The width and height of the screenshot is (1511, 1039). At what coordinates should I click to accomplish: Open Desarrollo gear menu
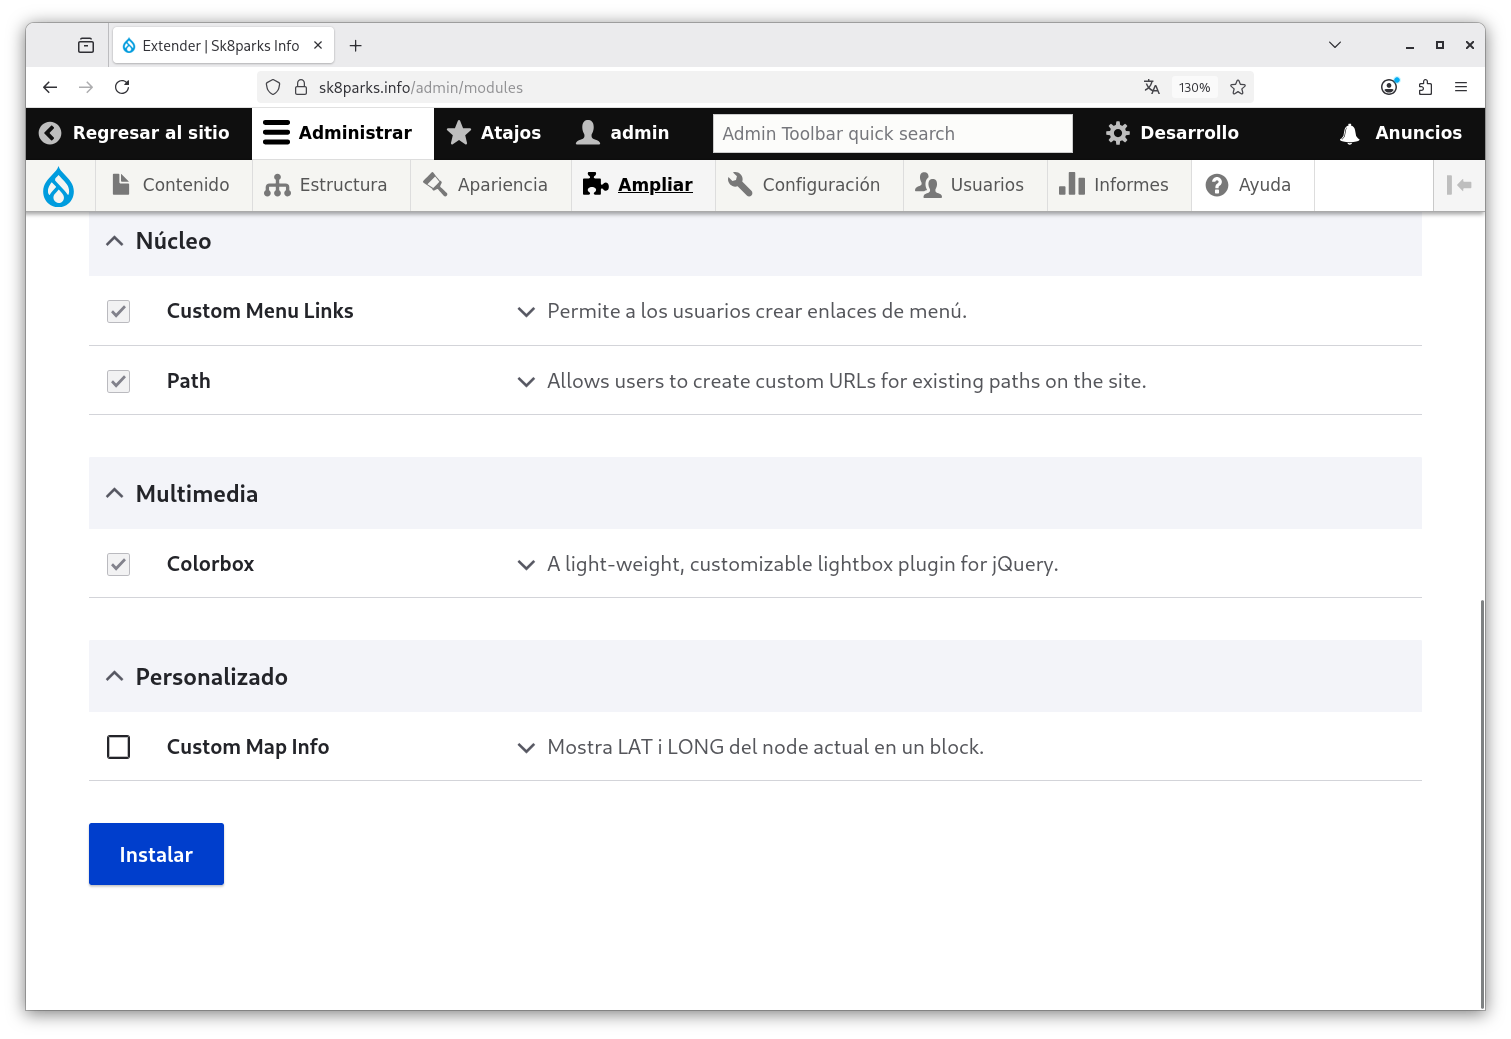[1172, 133]
